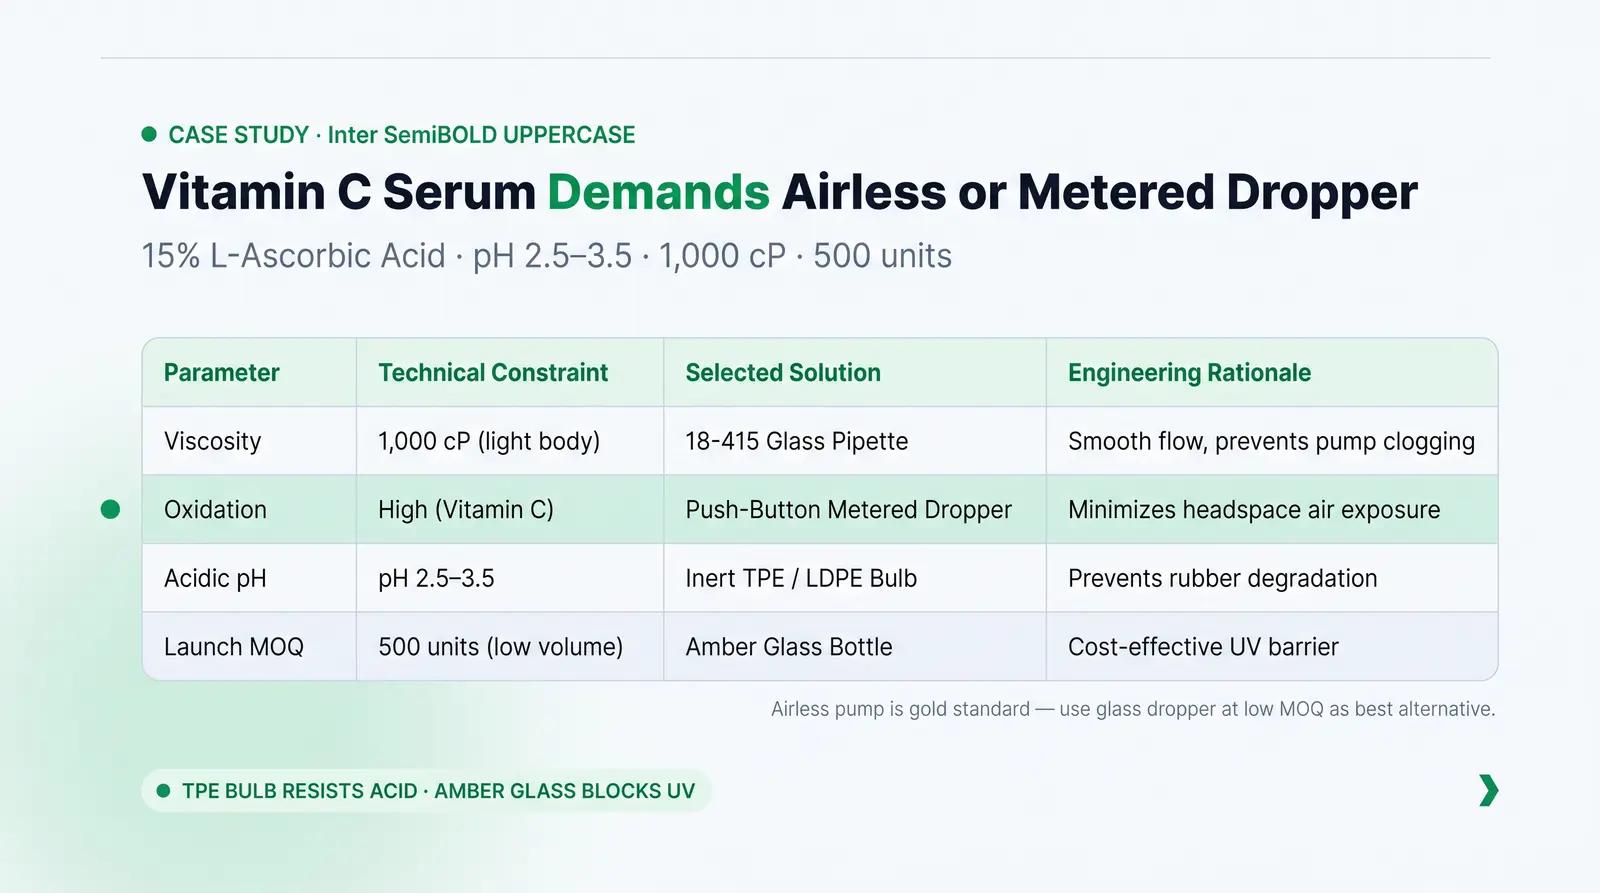Select the 'CASE STUDY · Inter SemiBOLD UPPERCASE' label
Screen dimensions: 1600x893
[x=401, y=135]
